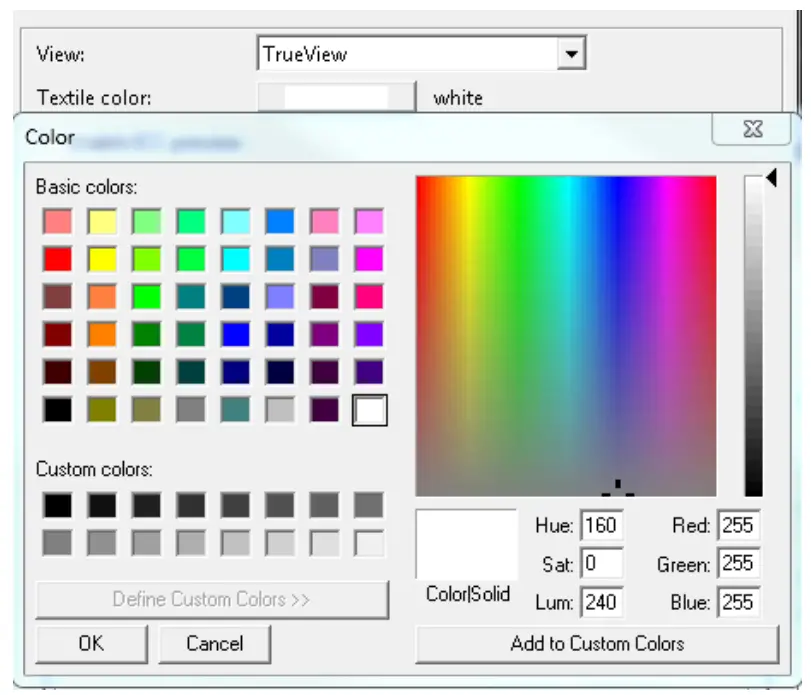The image size is (811, 695).
Task: Click the Blue value field
Action: click(x=739, y=602)
